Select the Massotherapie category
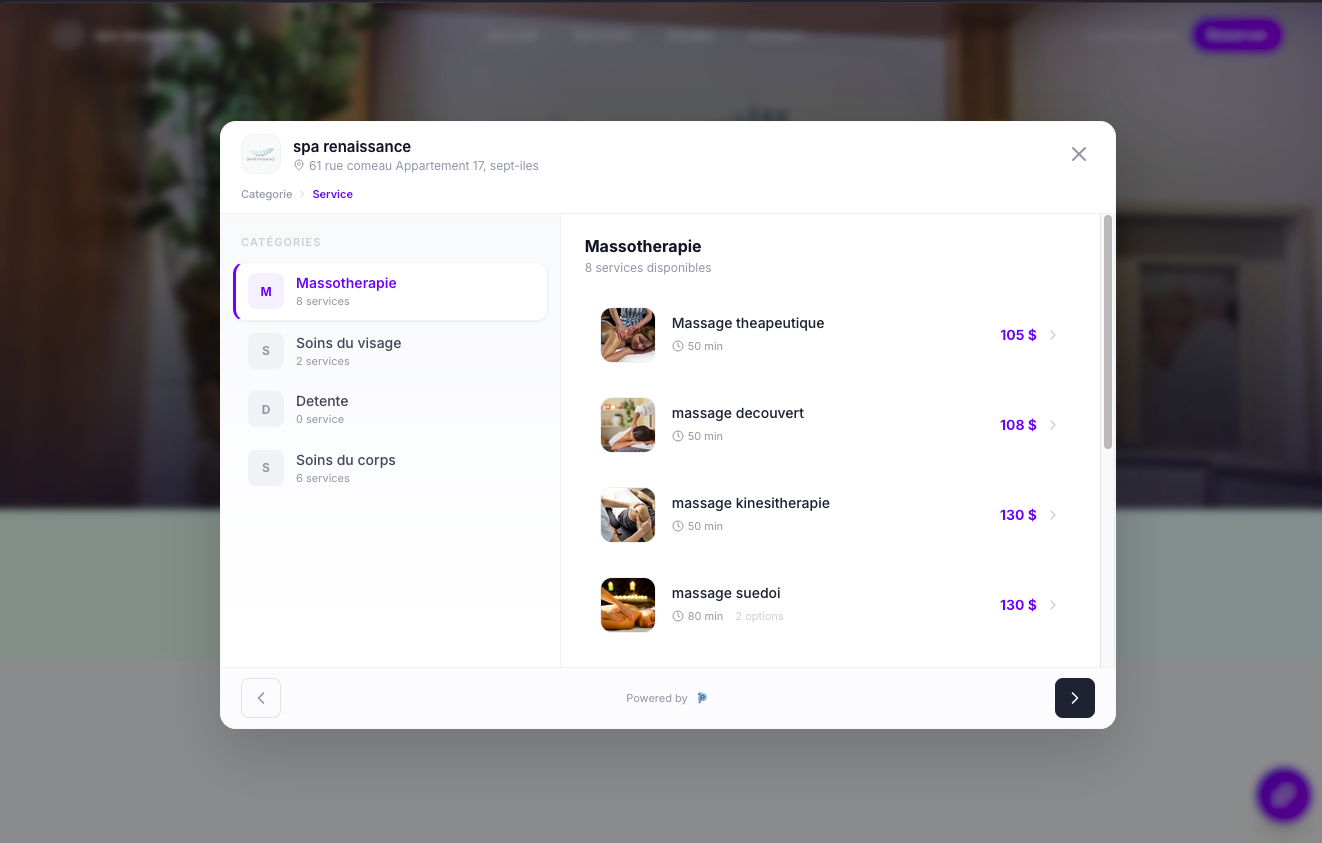1322x843 pixels. click(x=390, y=291)
